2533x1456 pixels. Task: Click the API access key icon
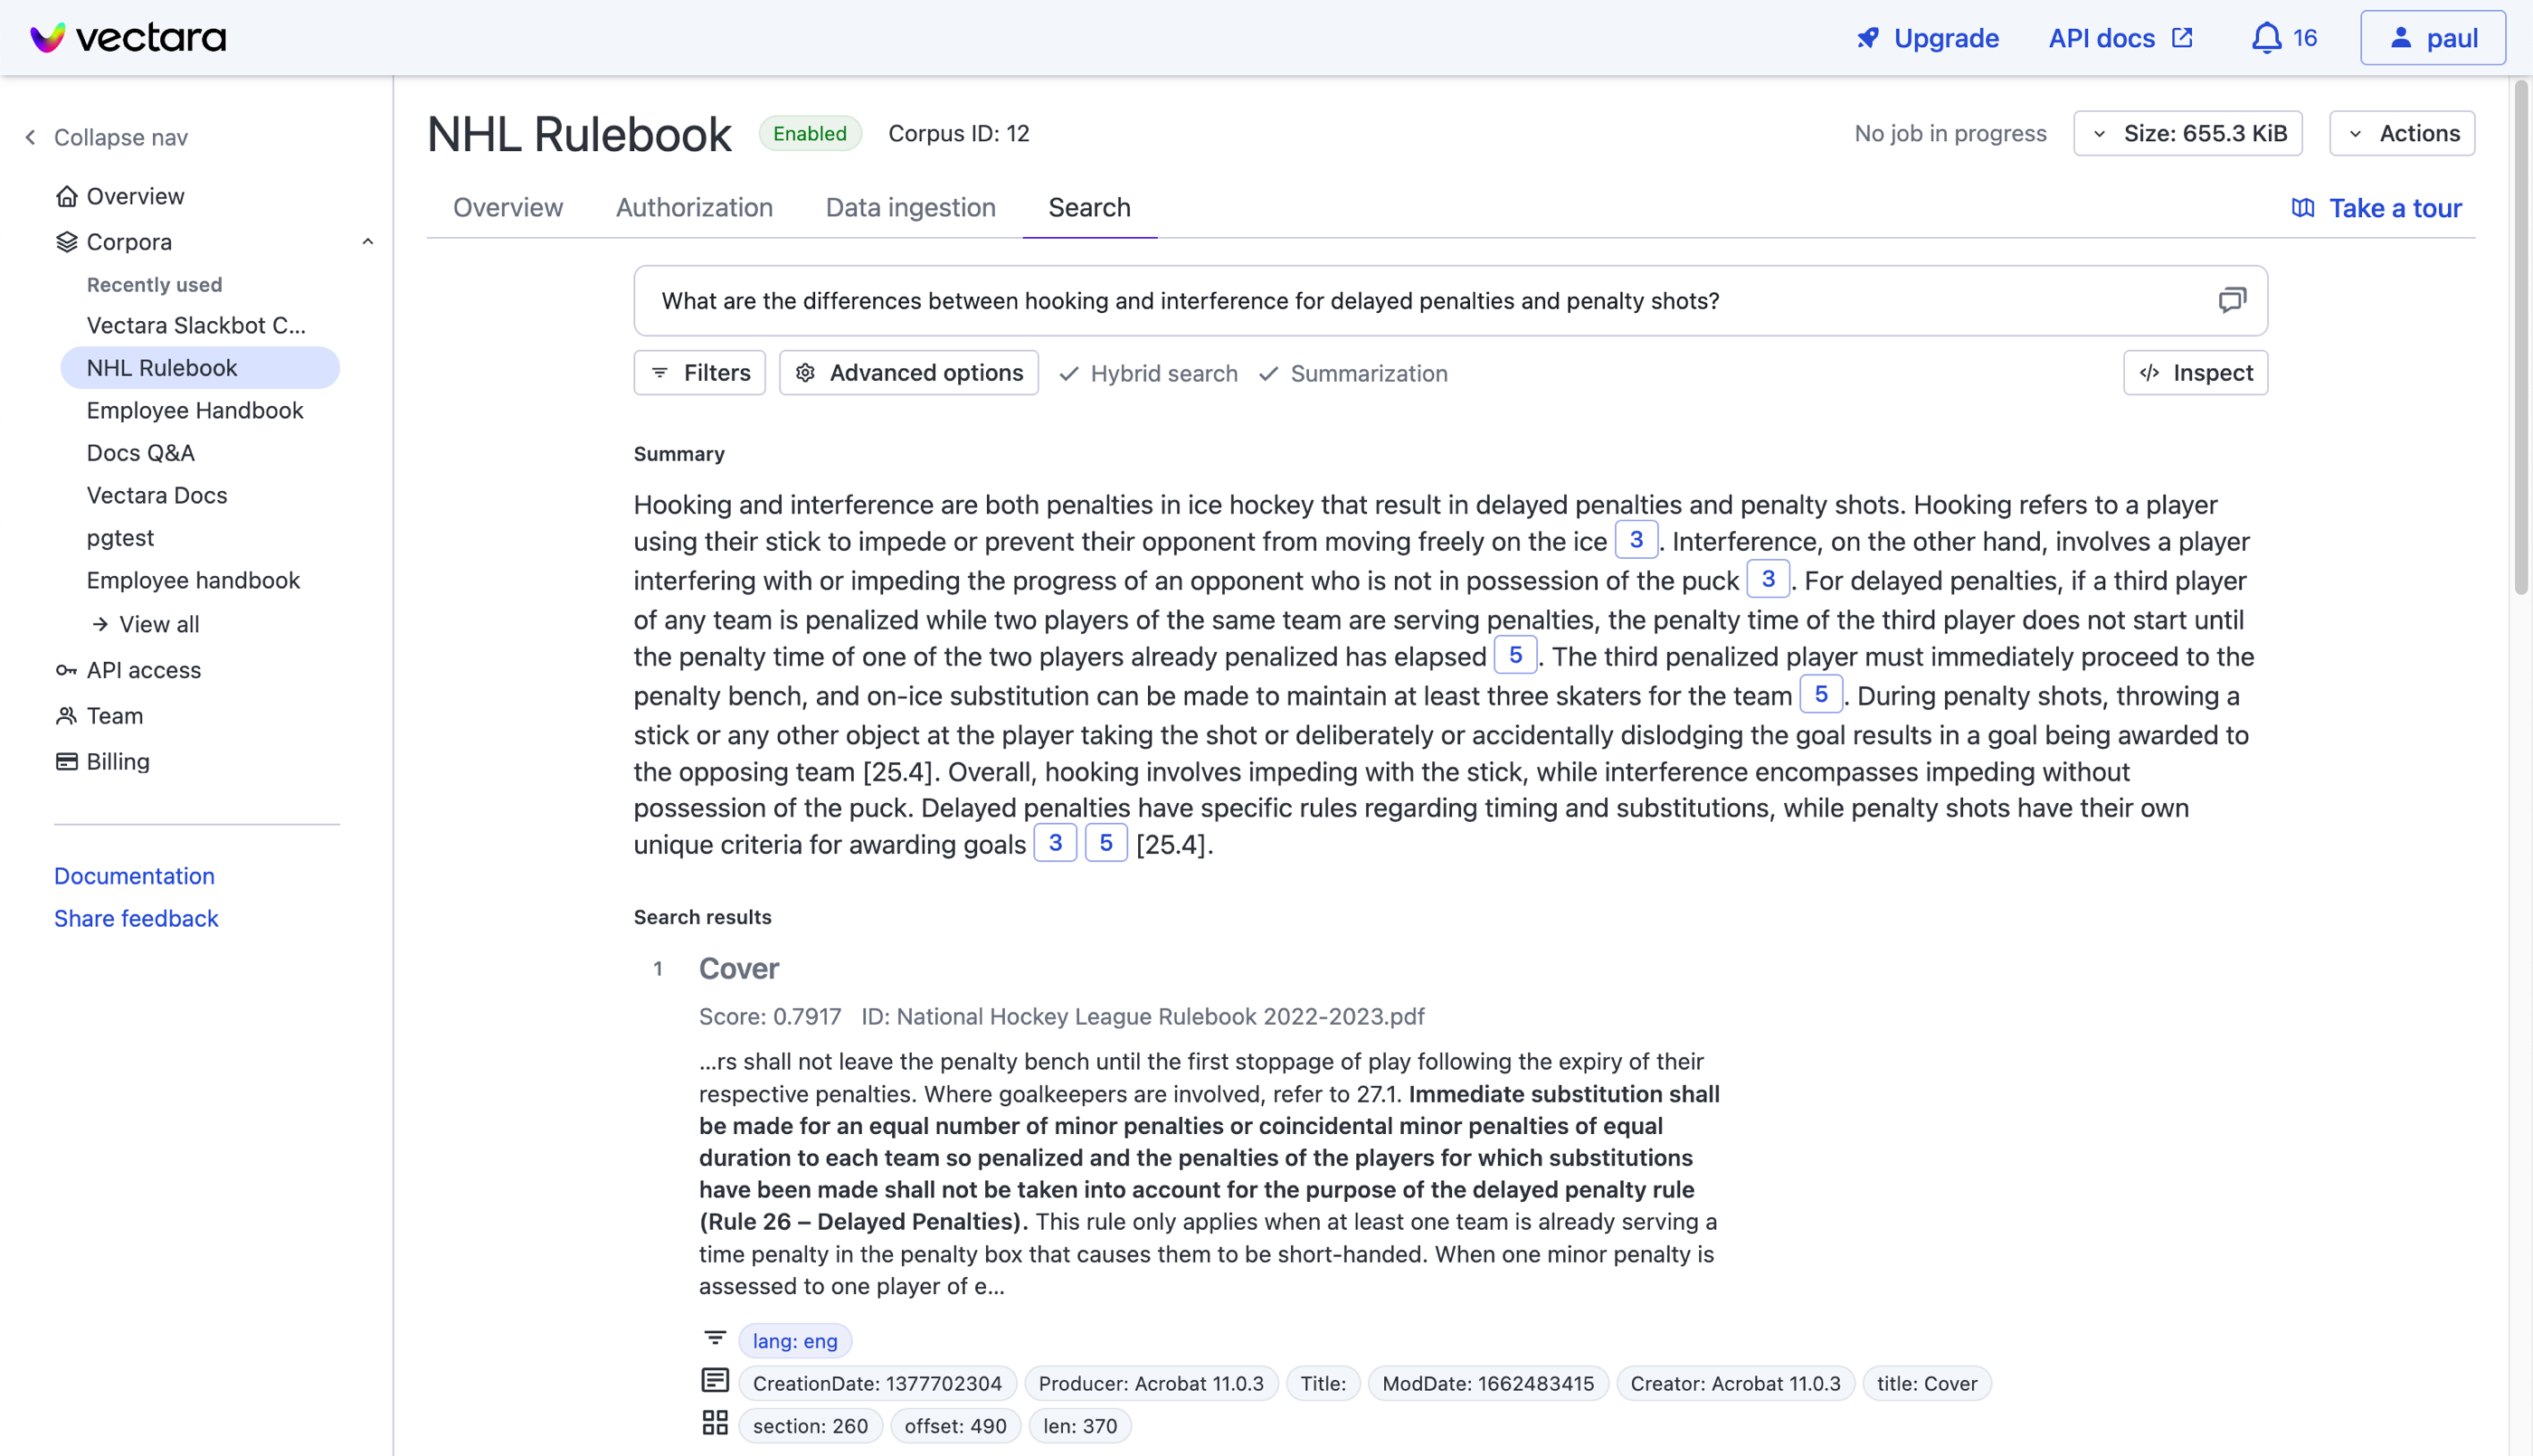tap(65, 670)
